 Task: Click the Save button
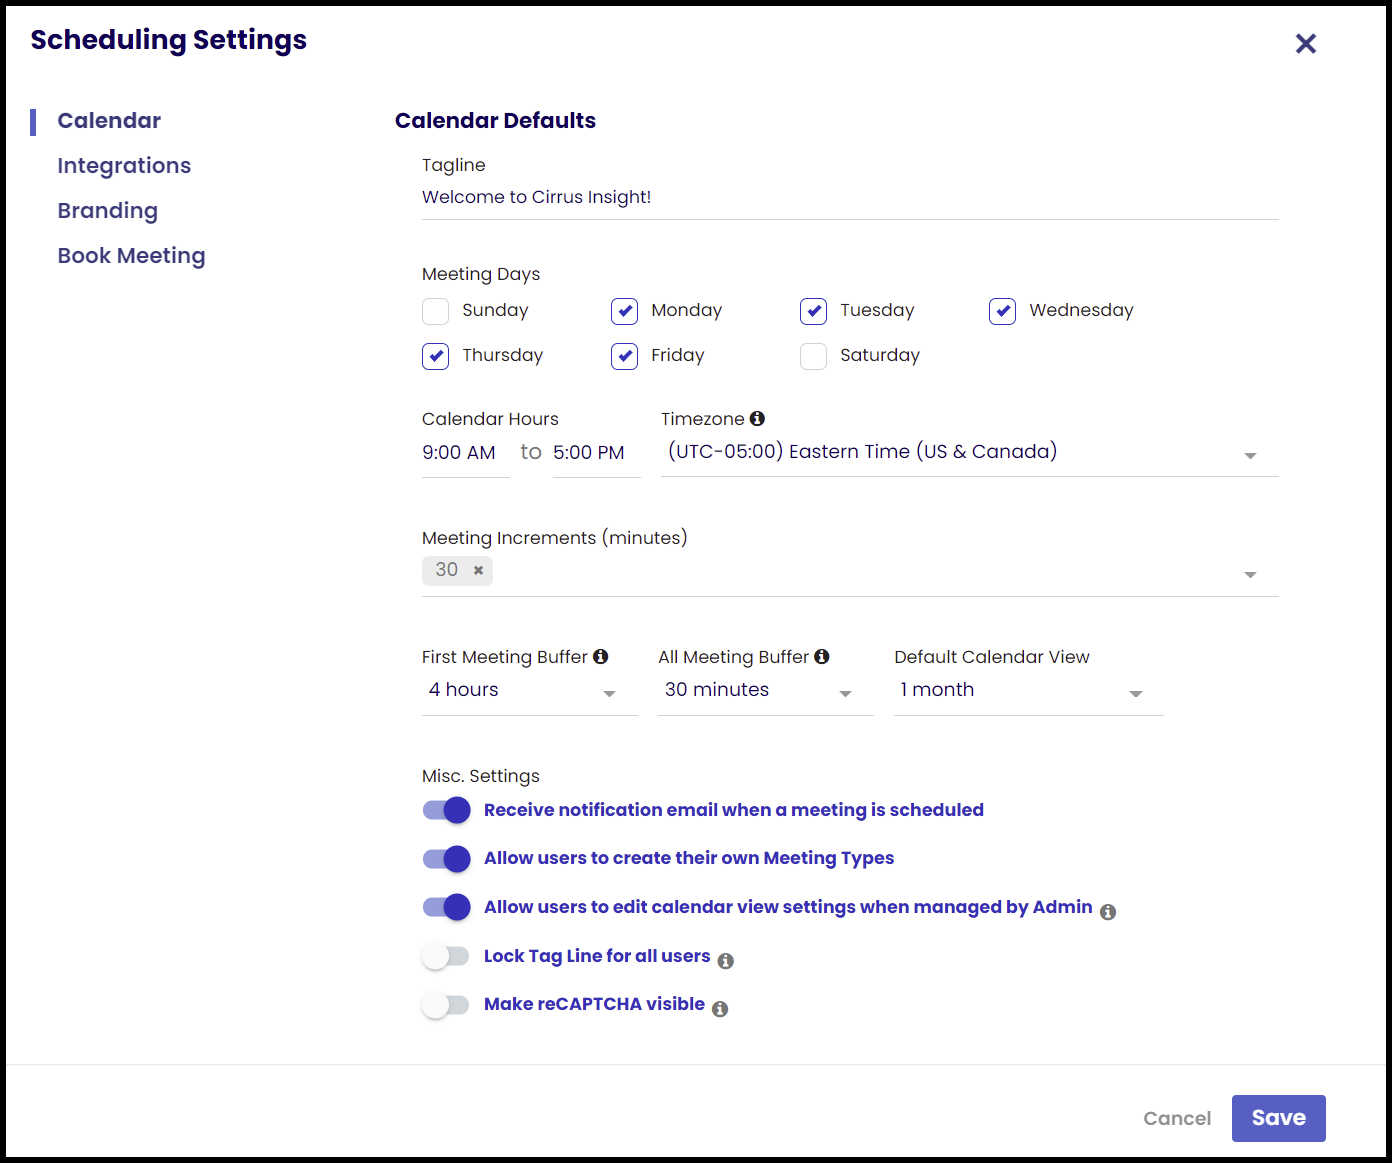[x=1278, y=1118]
